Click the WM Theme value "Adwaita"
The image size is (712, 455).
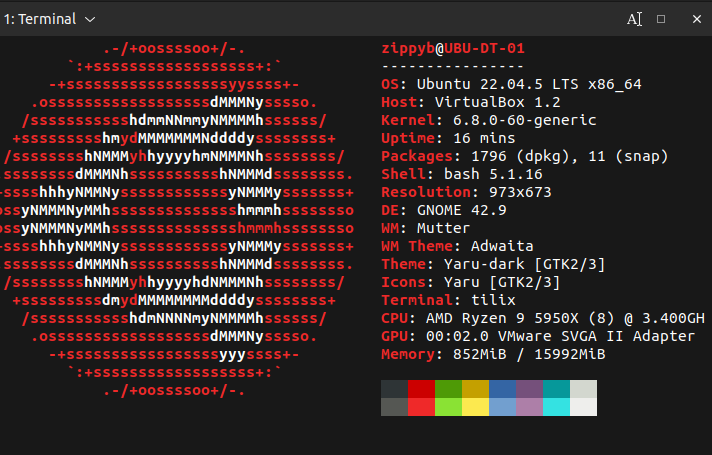502,246
